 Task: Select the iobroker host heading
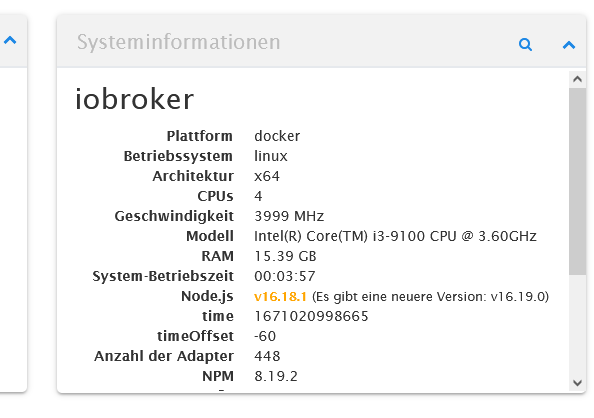point(134,99)
